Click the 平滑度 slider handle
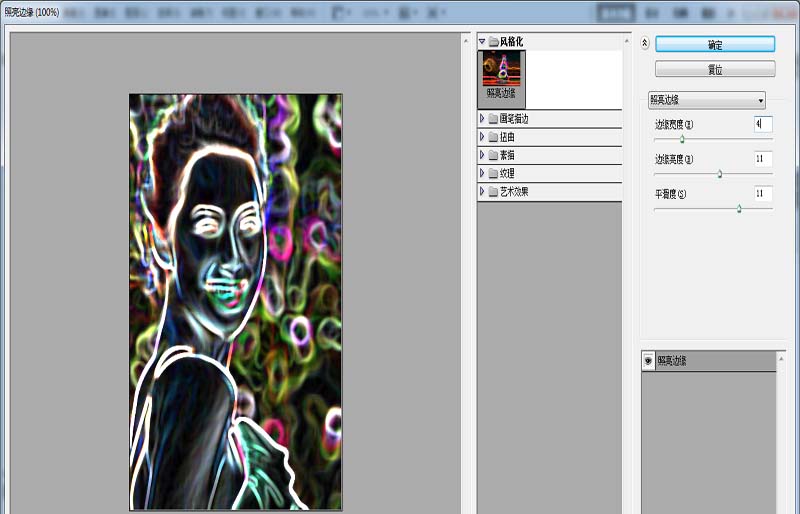The width and height of the screenshot is (800, 514). coord(739,208)
